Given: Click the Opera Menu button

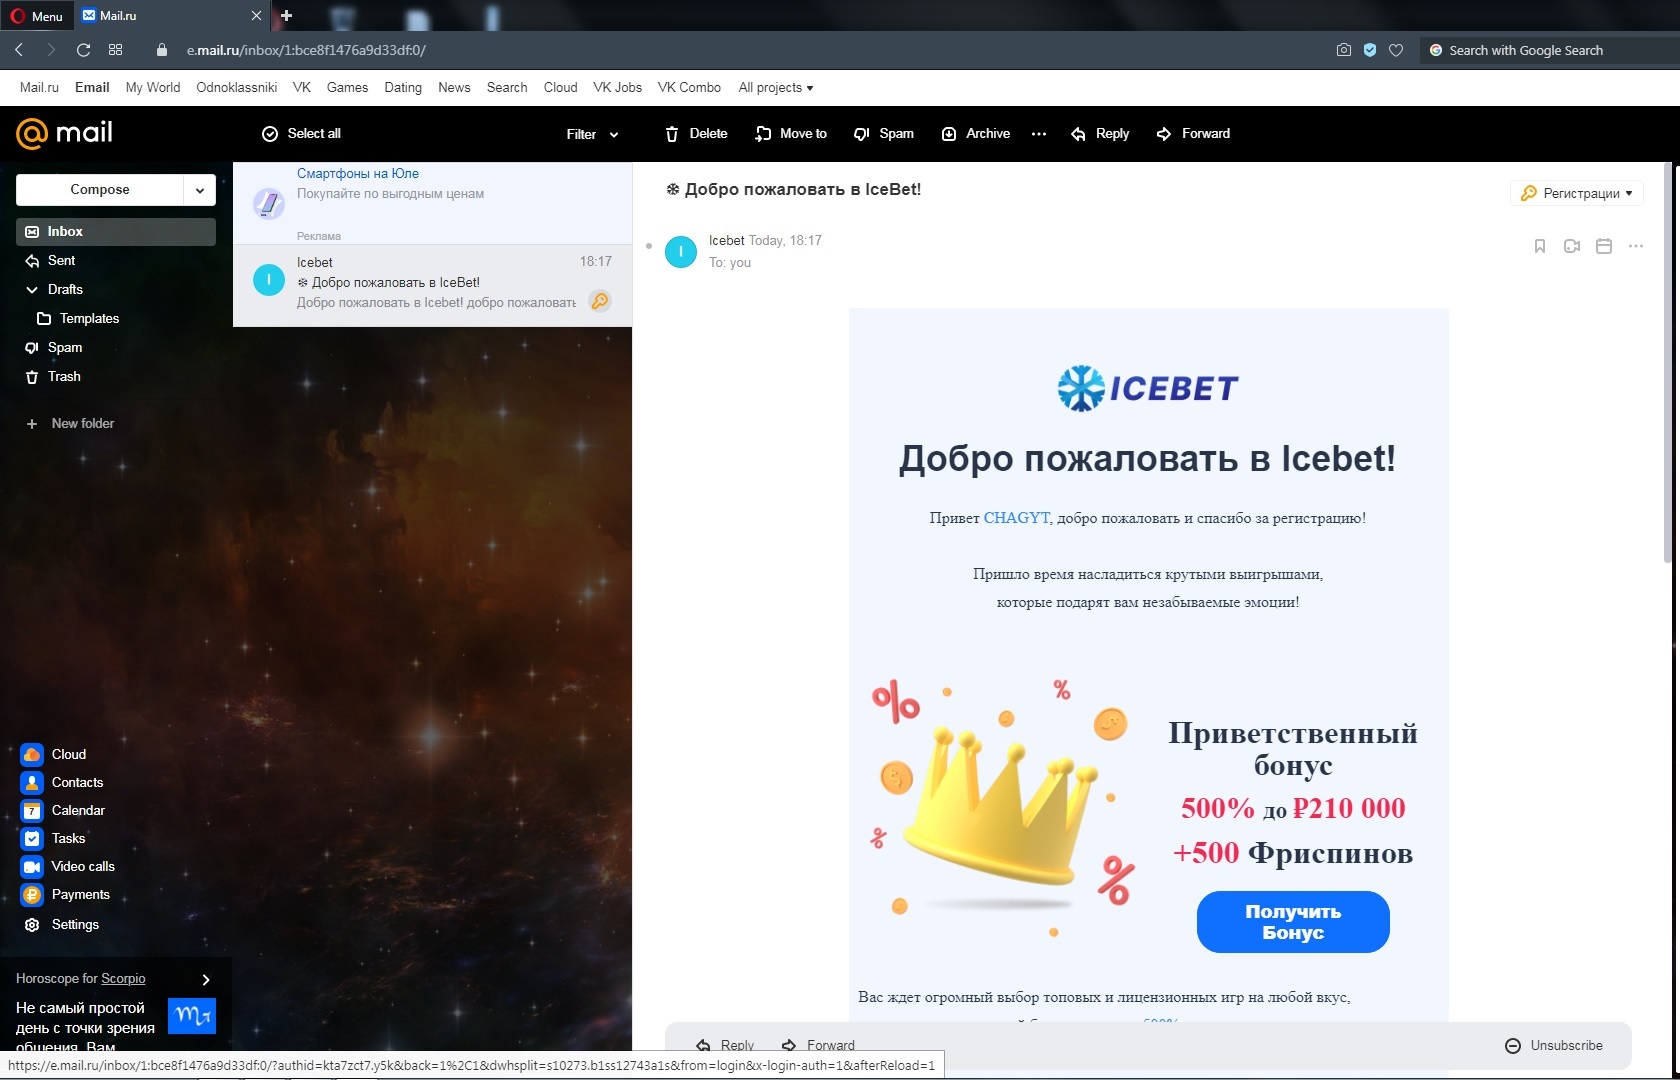Looking at the screenshot, I should (x=36, y=16).
